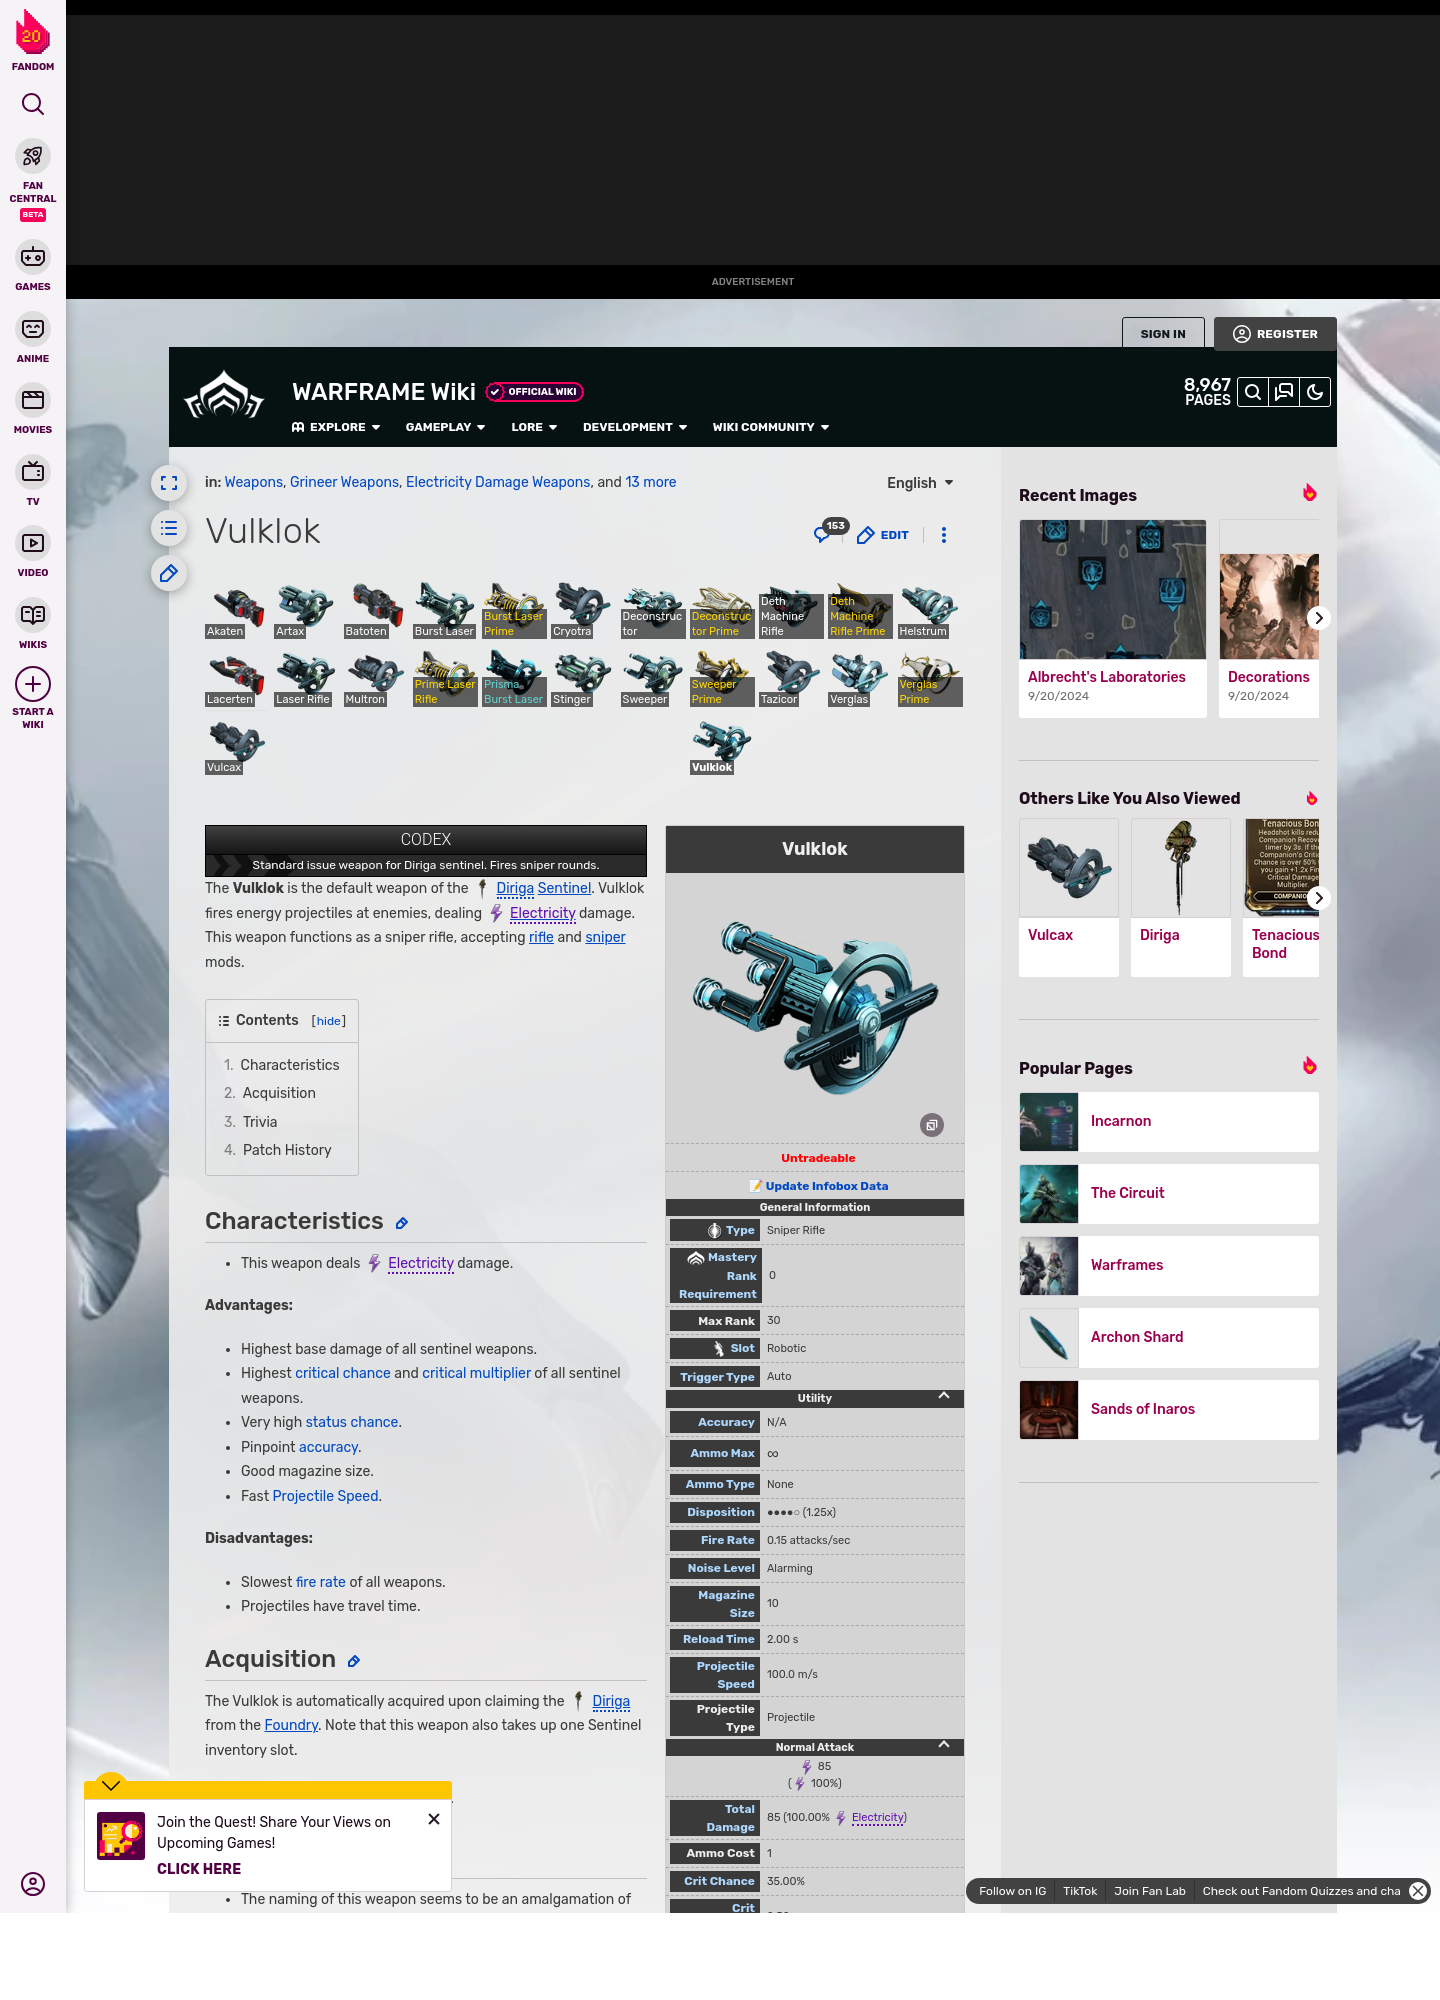Jump to Characteristics in Contents
The image size is (1440, 2000).
pos(290,1065)
